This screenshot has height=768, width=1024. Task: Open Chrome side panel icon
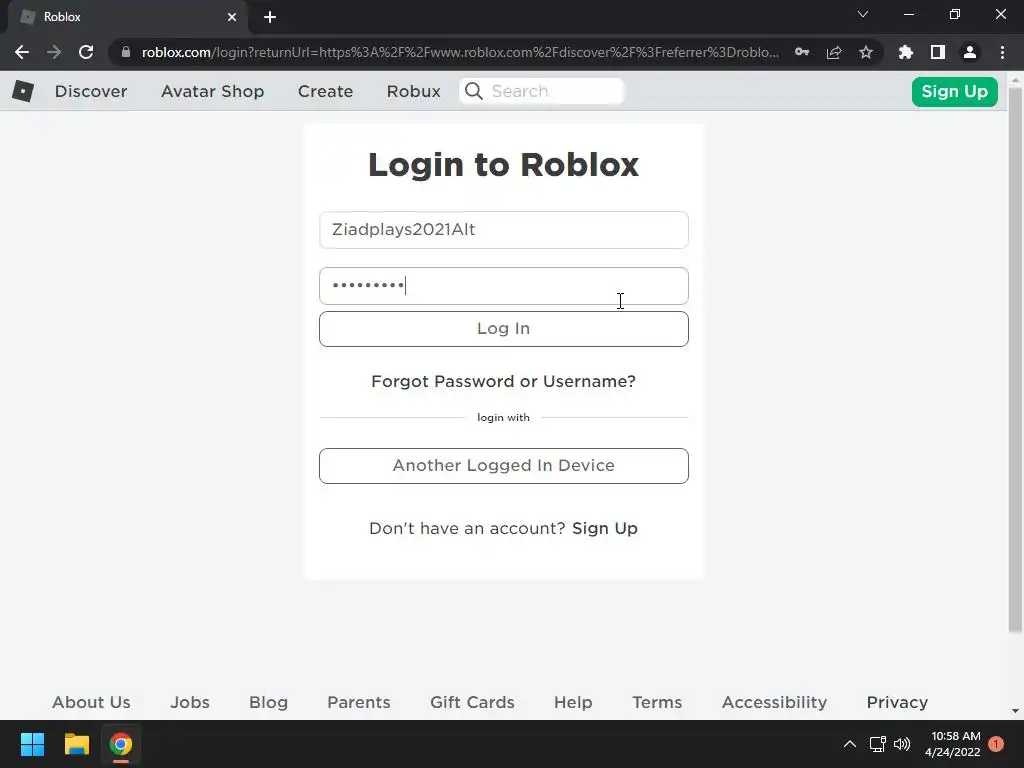[938, 52]
